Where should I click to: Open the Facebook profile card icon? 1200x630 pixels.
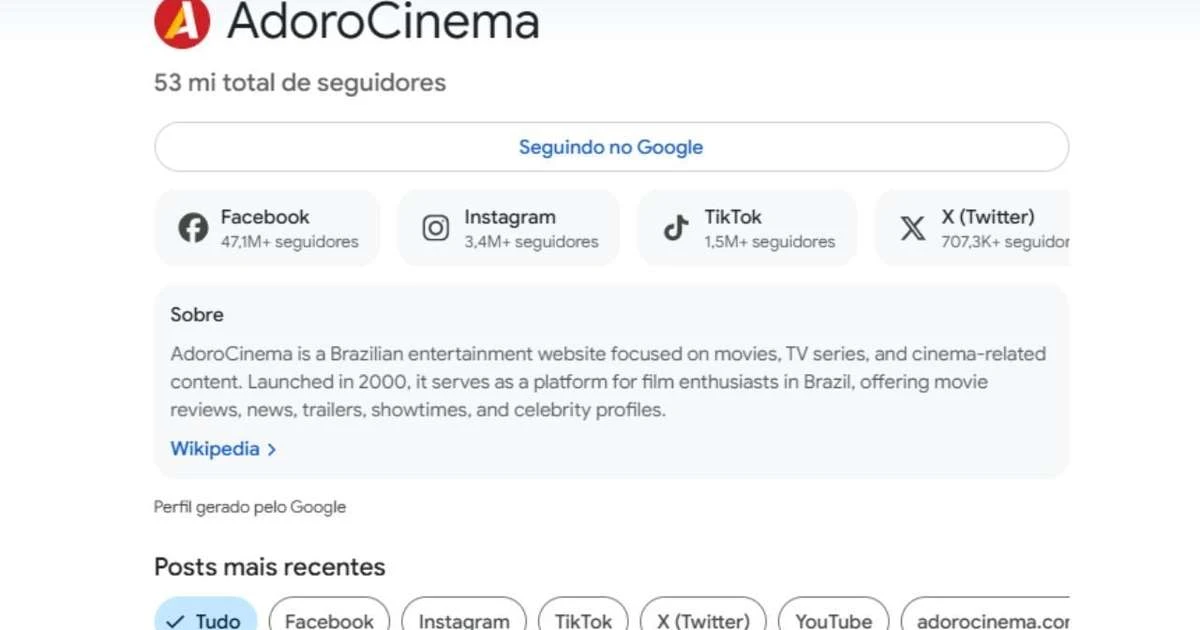click(x=193, y=228)
